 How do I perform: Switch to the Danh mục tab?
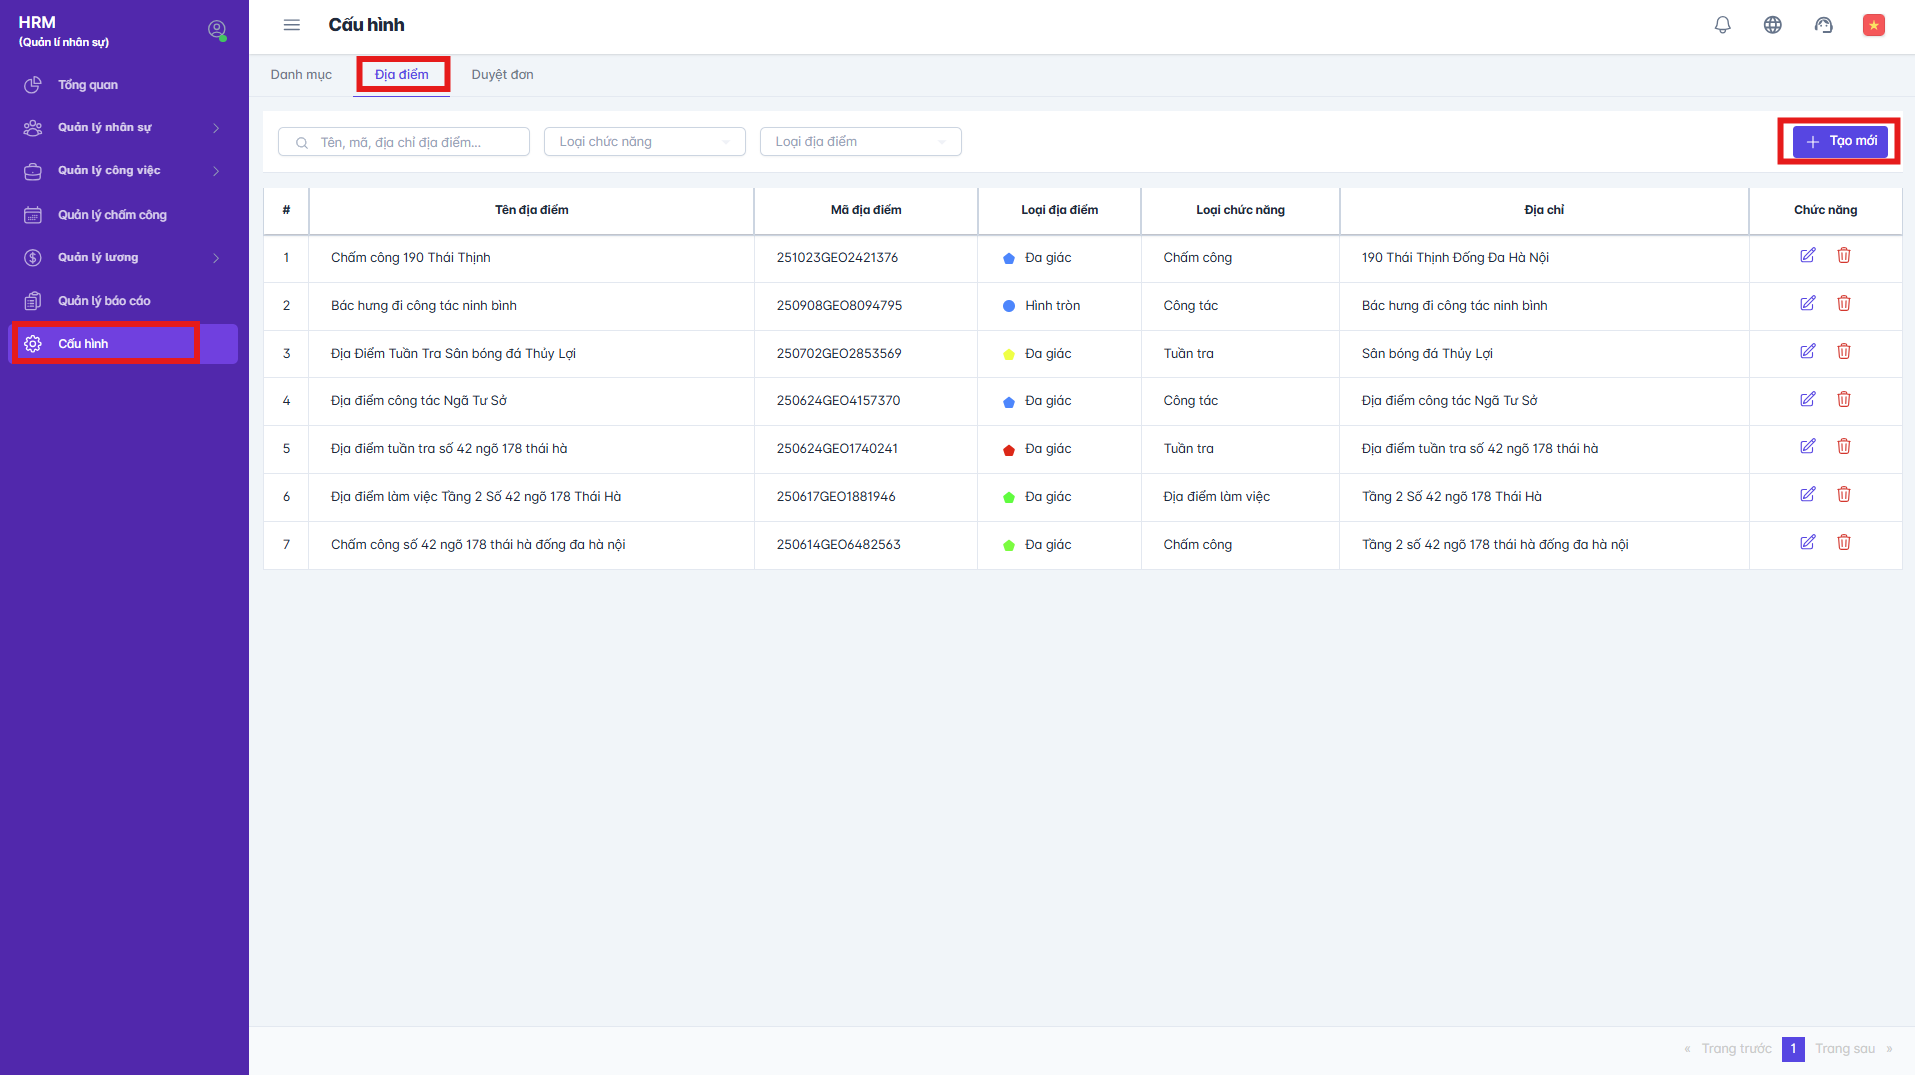301,75
